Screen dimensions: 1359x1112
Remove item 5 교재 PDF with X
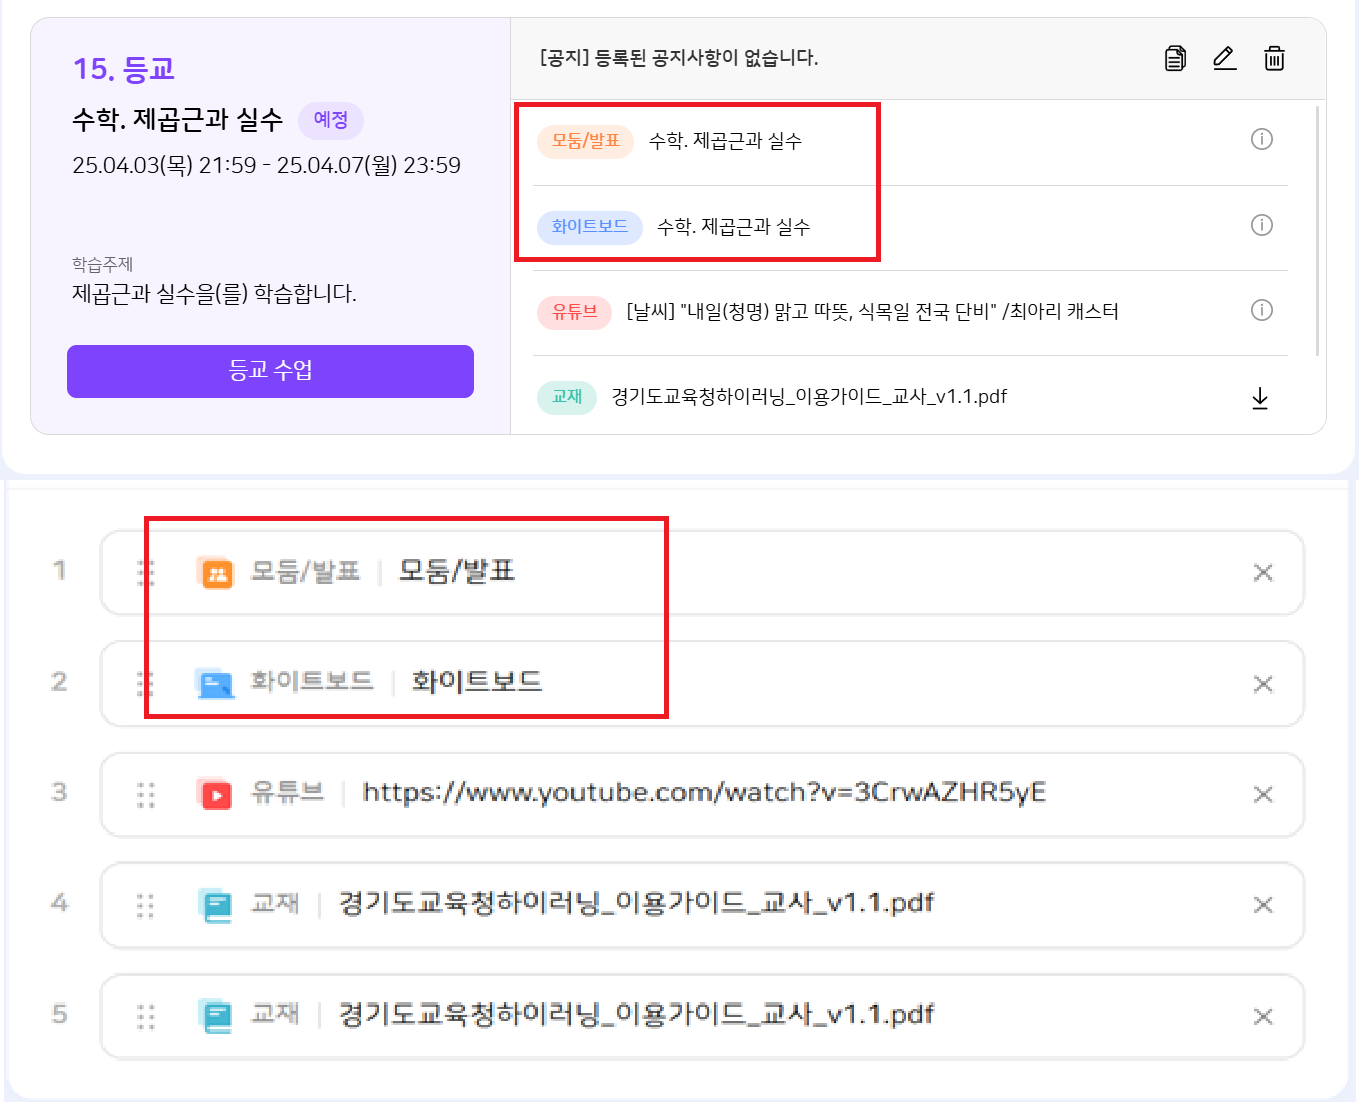1263,1016
